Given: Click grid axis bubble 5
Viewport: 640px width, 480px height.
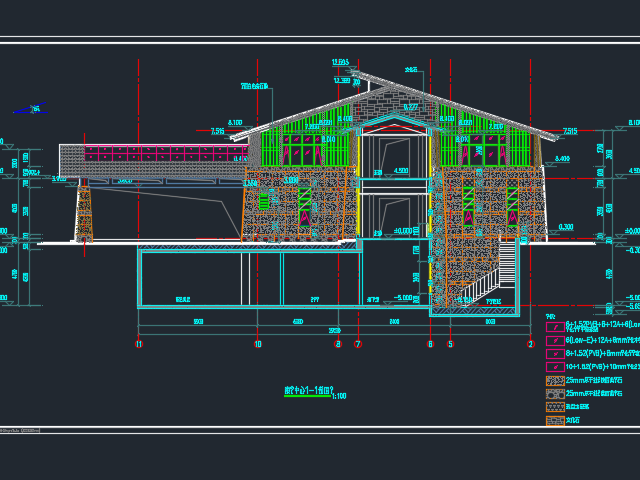Looking at the screenshot, I should click(x=451, y=344).
